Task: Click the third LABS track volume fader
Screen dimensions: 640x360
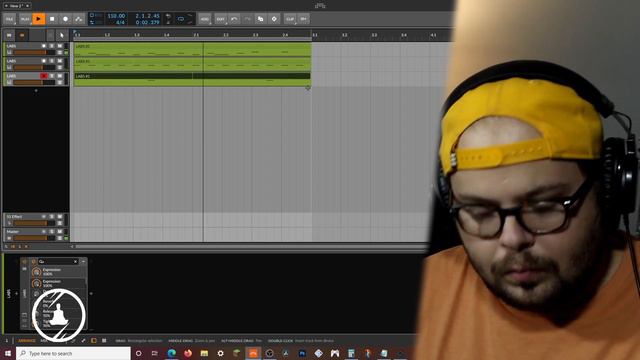Action: (x=34, y=82)
